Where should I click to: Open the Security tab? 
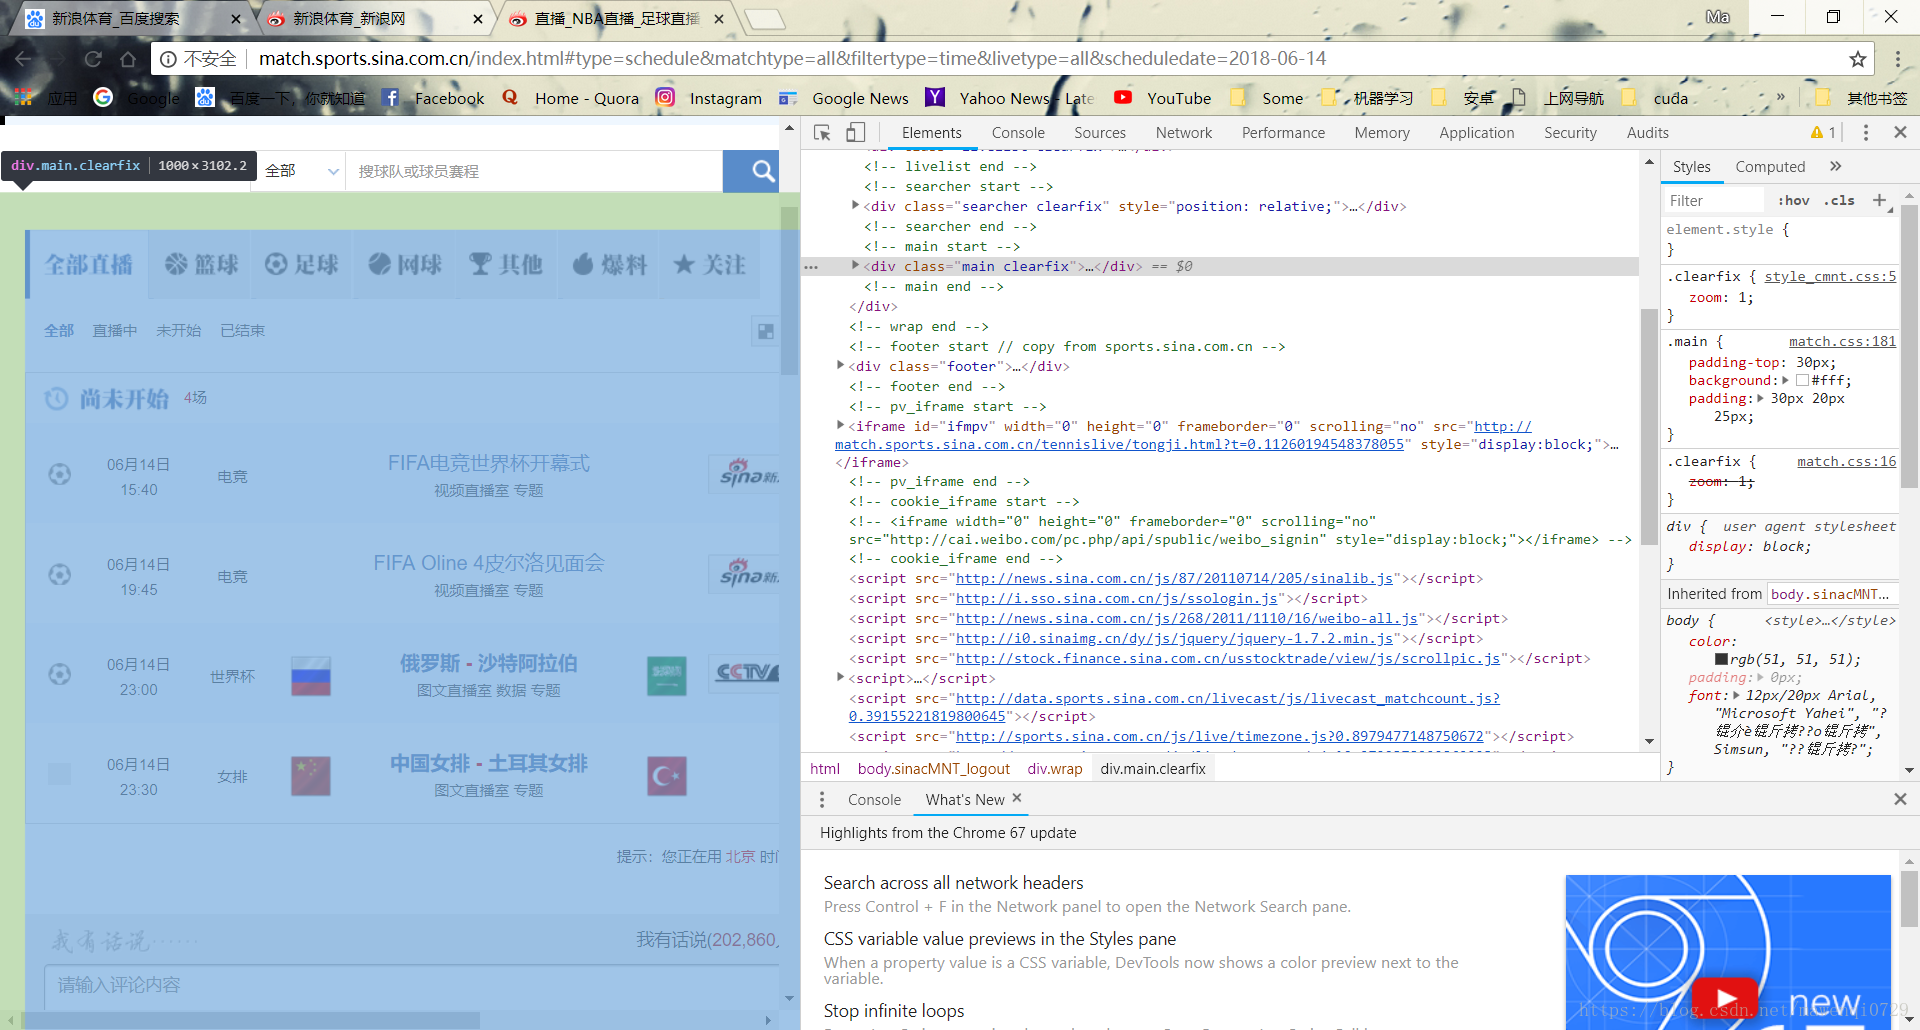click(x=1570, y=133)
